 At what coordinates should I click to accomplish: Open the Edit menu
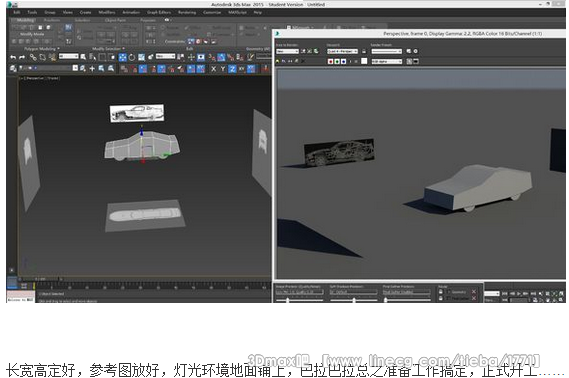16,12
